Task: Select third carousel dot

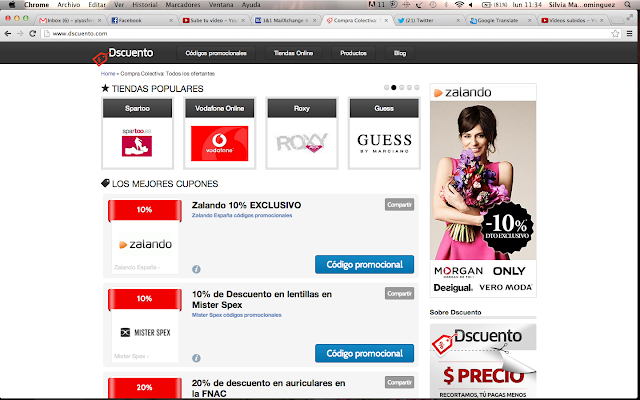Action: [x=402, y=87]
